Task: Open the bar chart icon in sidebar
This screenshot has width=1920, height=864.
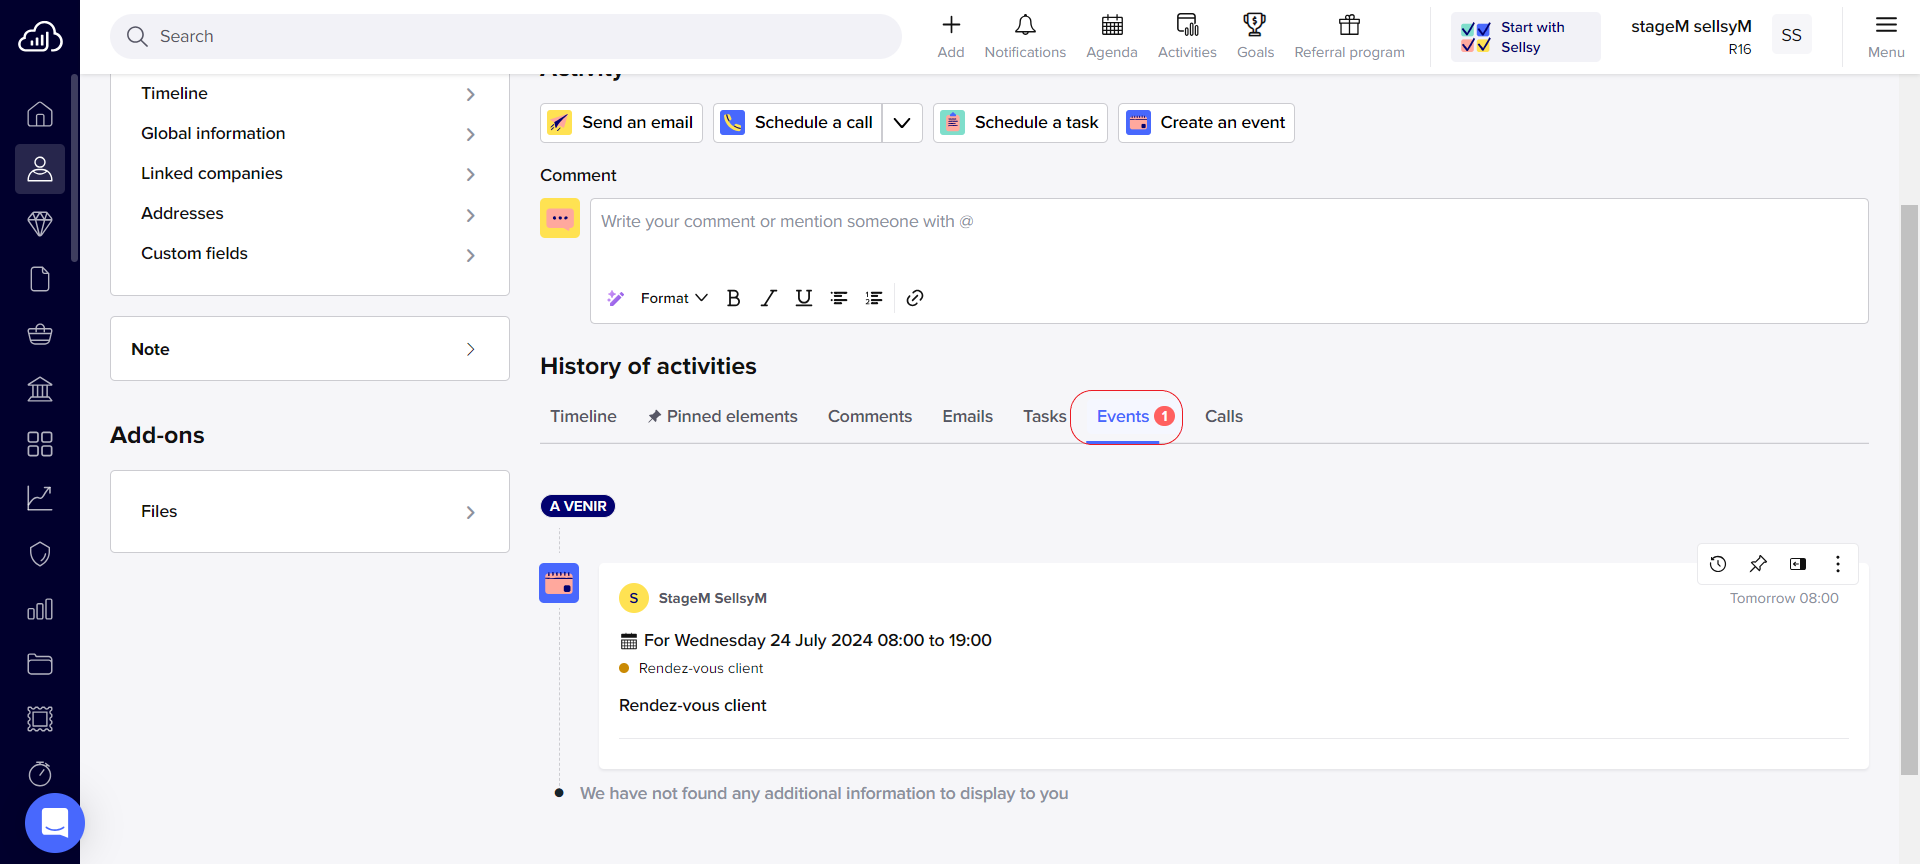Action: pos(40,609)
